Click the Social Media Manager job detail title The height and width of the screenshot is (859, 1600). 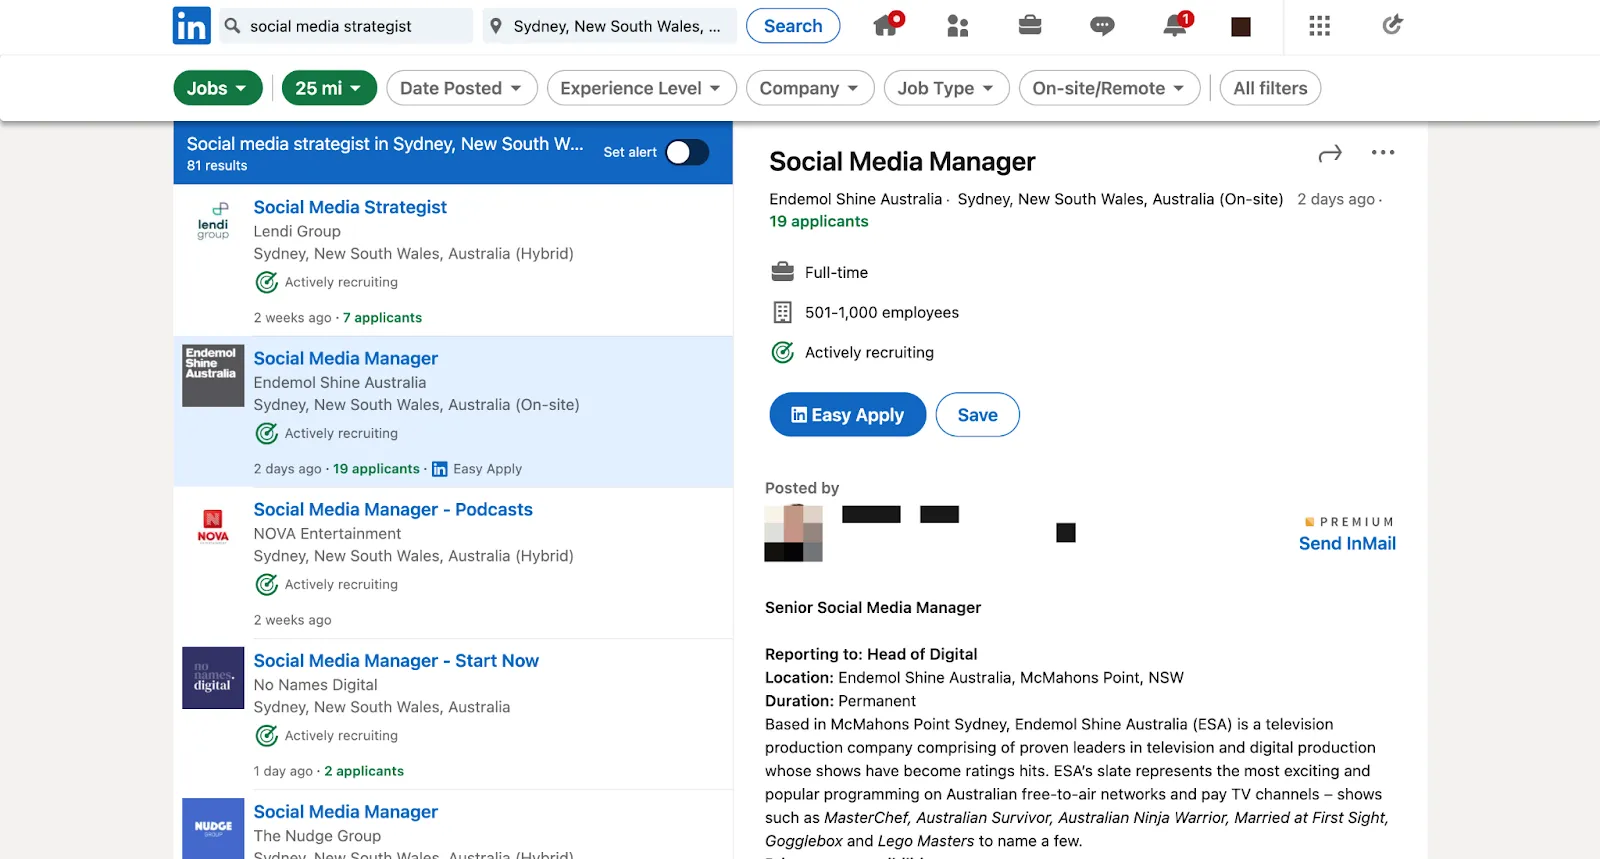[x=902, y=162]
